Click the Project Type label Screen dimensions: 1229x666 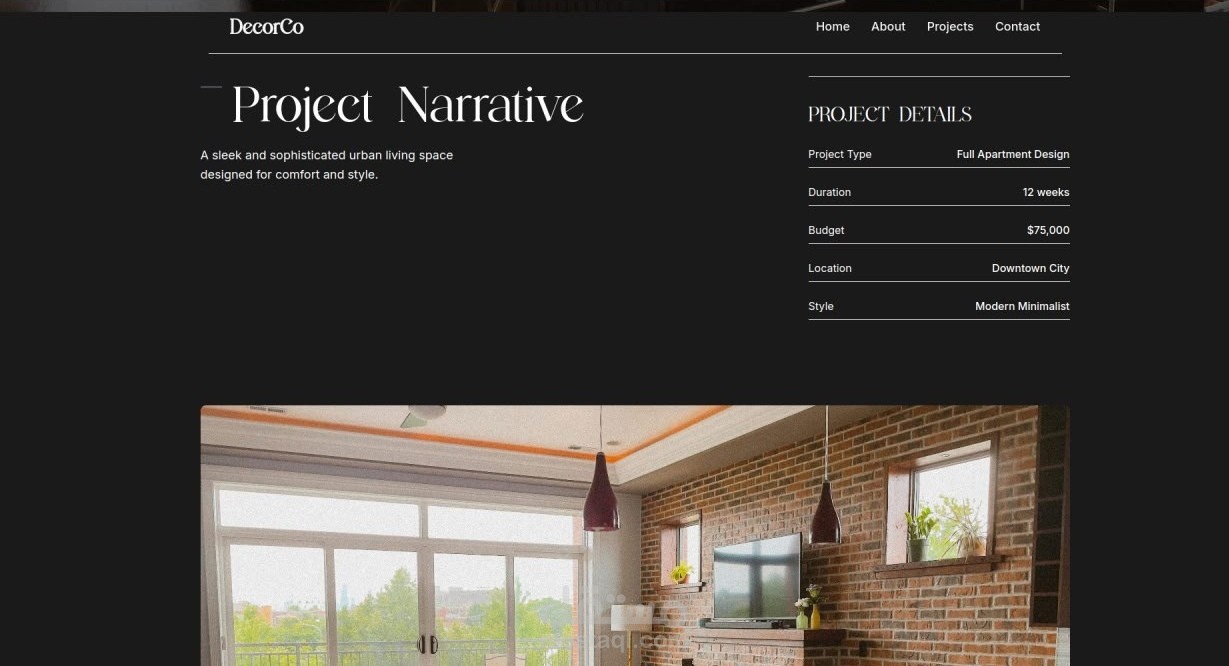839,154
